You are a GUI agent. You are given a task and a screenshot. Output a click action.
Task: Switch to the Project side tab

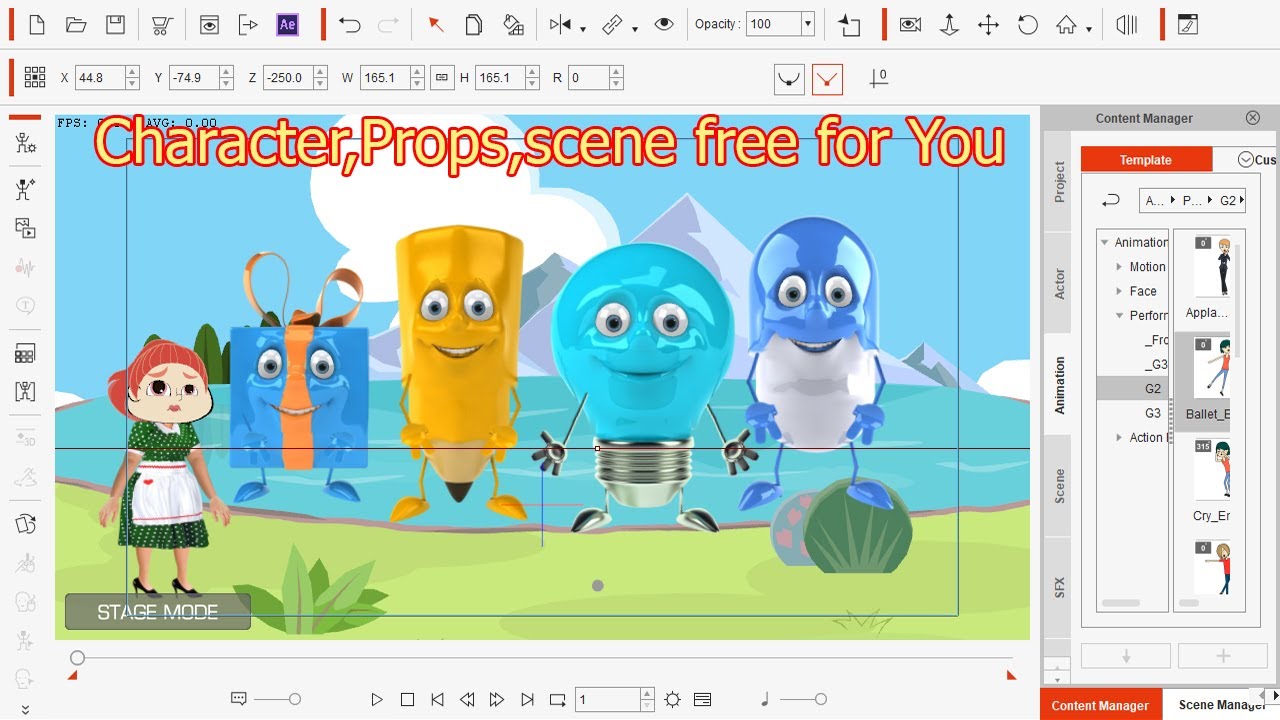click(1058, 182)
